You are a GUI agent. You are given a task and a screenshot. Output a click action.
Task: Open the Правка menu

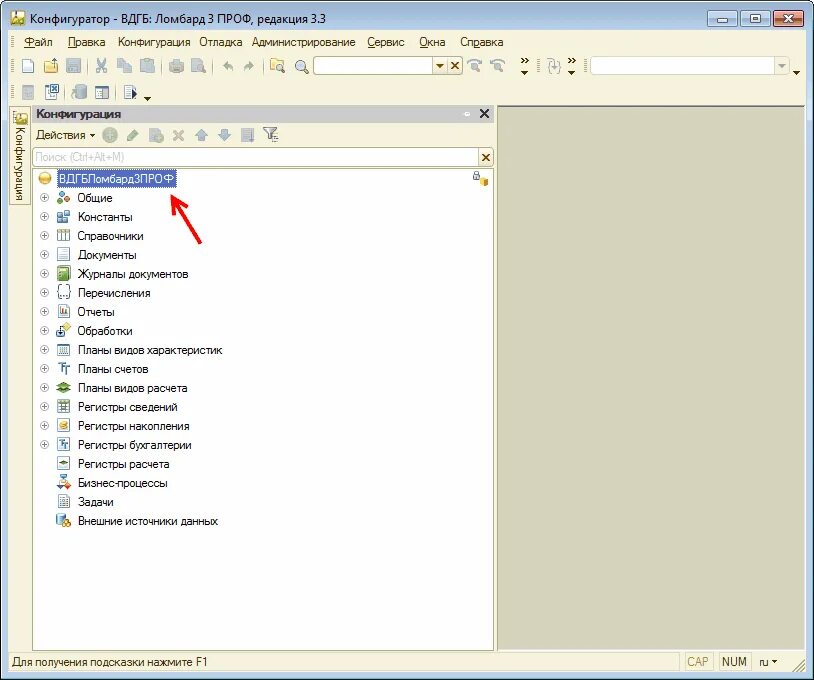tap(87, 42)
